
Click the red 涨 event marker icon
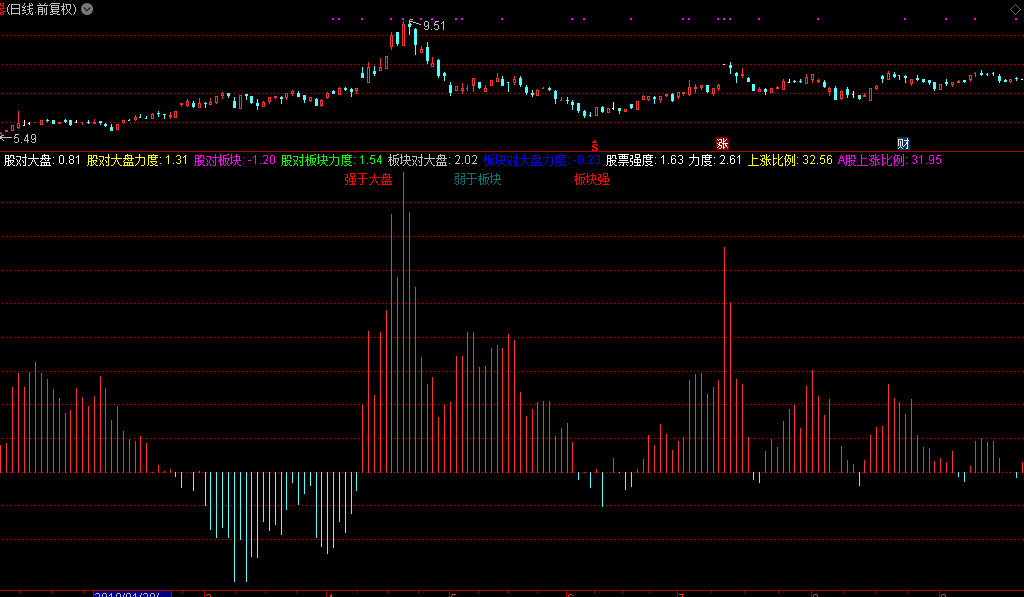[x=722, y=144]
